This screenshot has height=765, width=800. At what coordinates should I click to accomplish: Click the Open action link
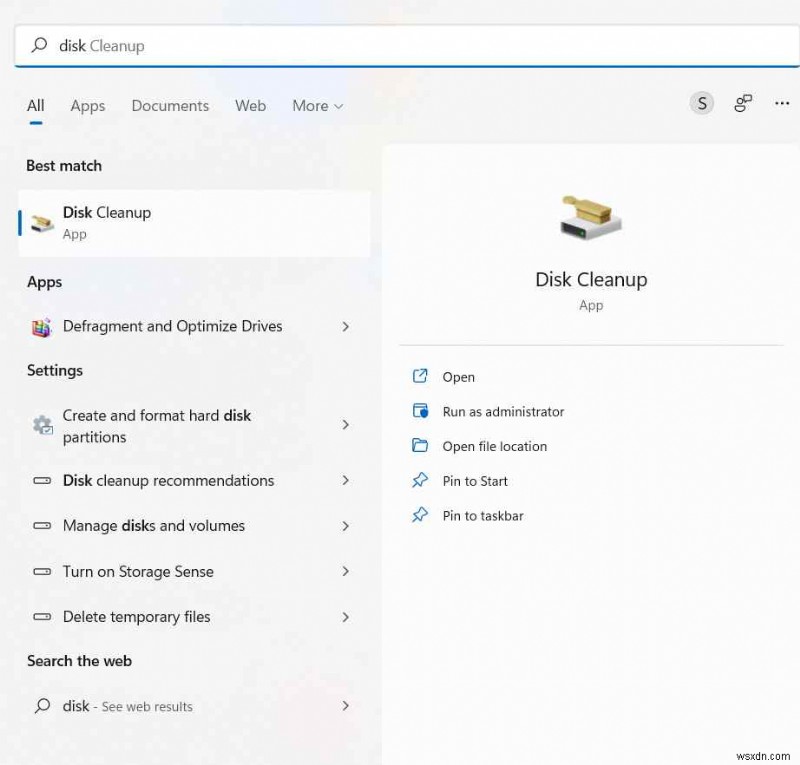(x=458, y=376)
